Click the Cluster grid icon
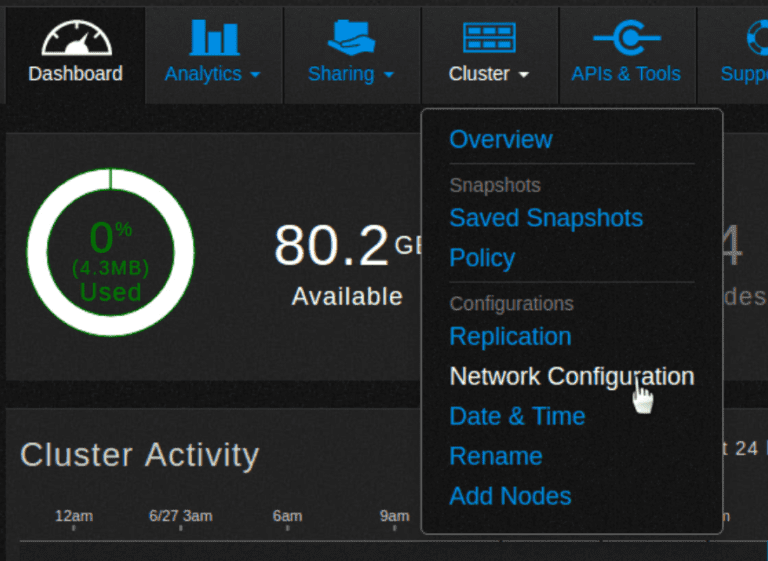Image resolution: width=768 pixels, height=561 pixels. 489,37
